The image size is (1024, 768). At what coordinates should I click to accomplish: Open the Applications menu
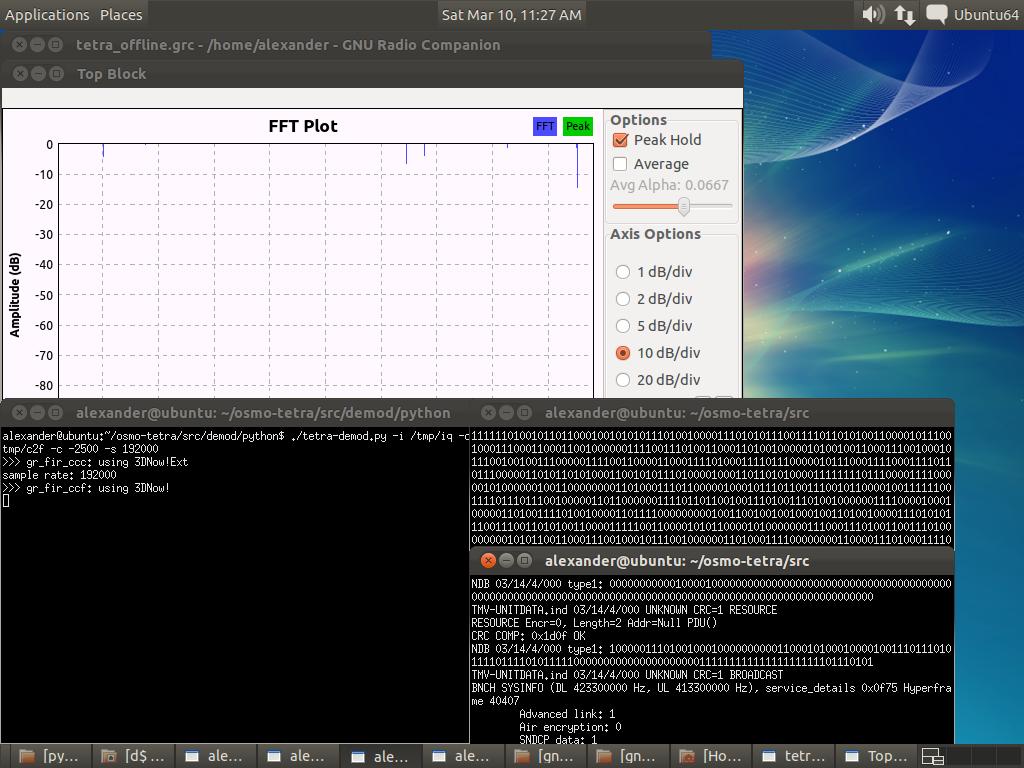point(47,14)
